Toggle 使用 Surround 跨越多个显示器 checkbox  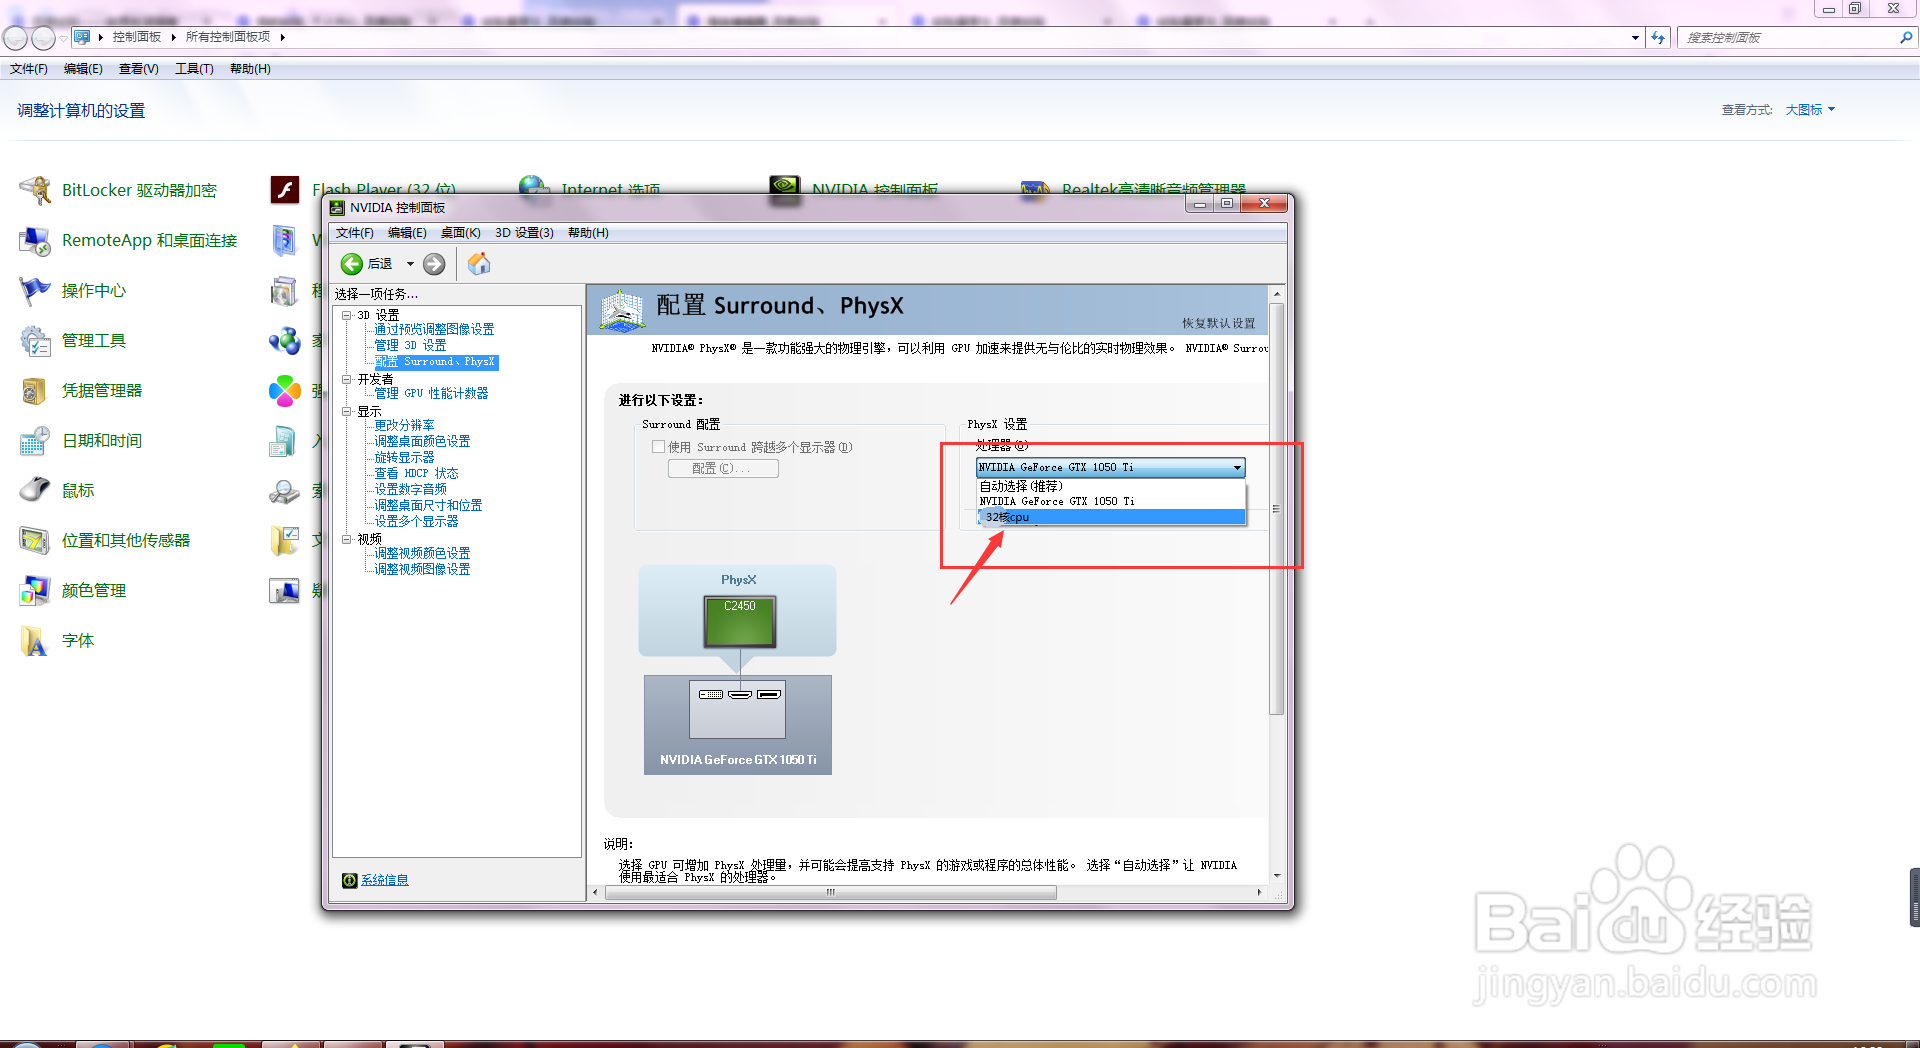[658, 447]
